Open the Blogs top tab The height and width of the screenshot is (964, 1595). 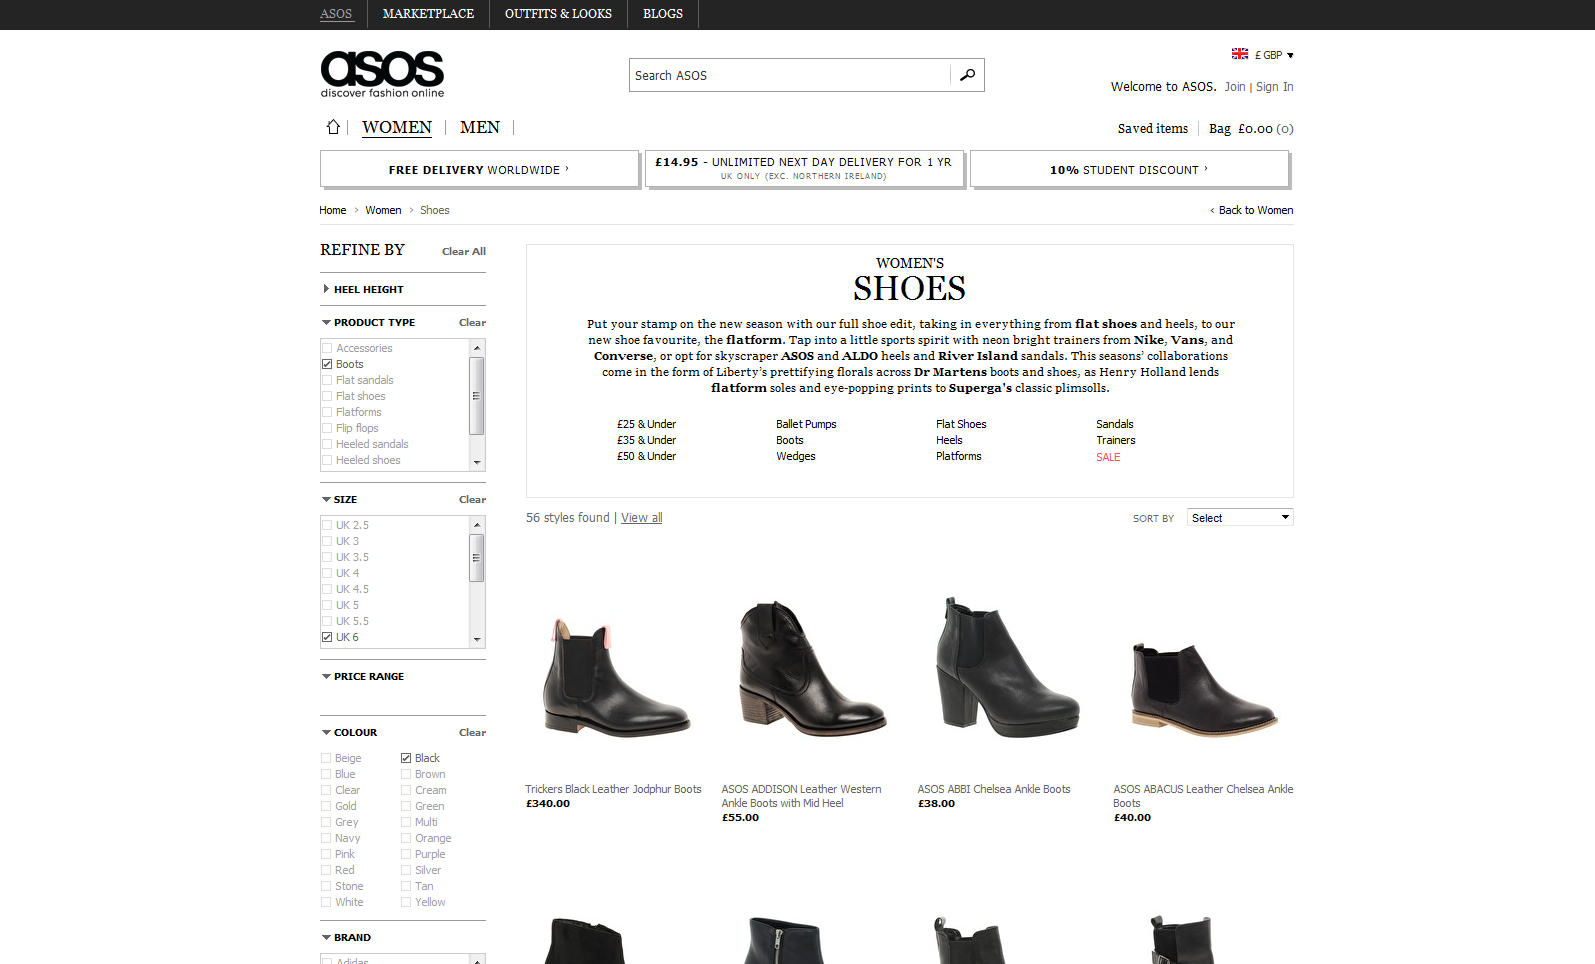[x=663, y=14]
